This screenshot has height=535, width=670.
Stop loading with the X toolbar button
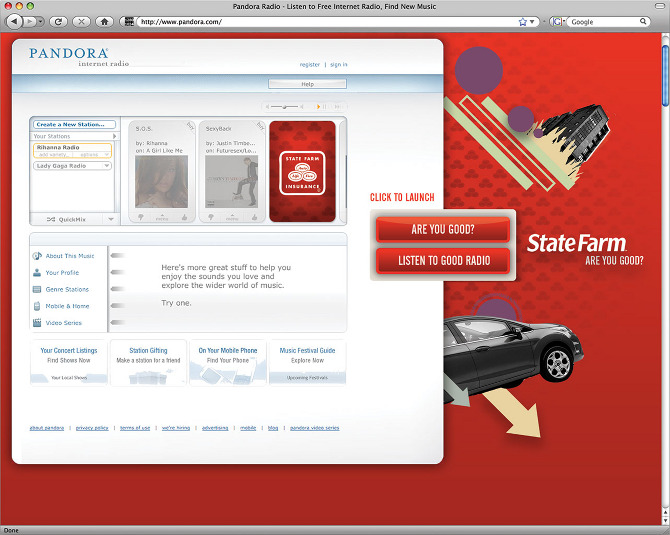pyautogui.click(x=81, y=21)
